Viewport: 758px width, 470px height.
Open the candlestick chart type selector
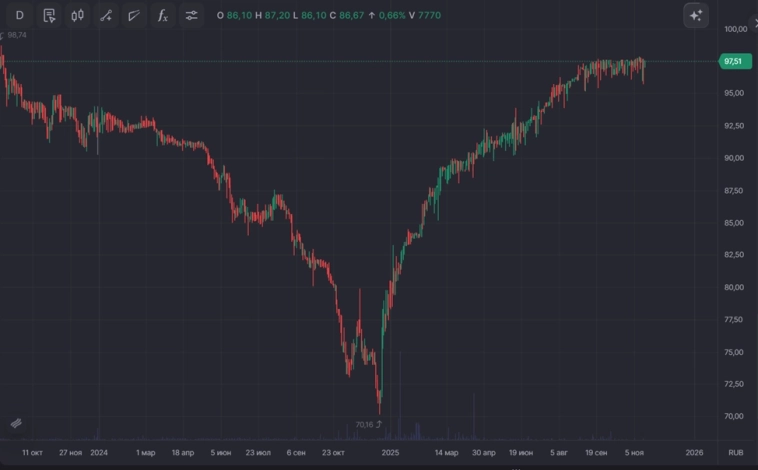[78, 16]
